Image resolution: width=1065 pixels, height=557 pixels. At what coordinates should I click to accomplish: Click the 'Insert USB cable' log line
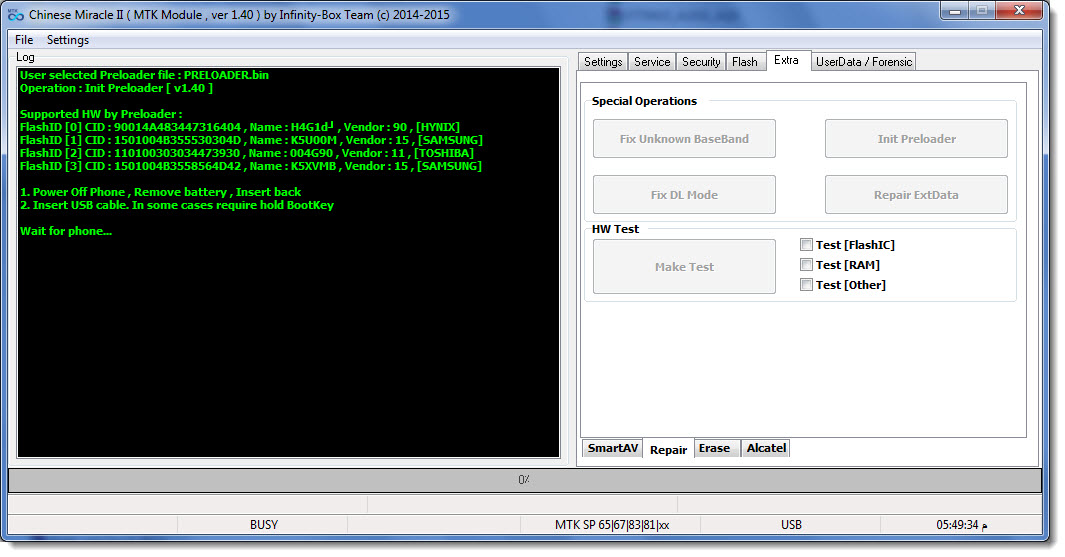(177, 205)
